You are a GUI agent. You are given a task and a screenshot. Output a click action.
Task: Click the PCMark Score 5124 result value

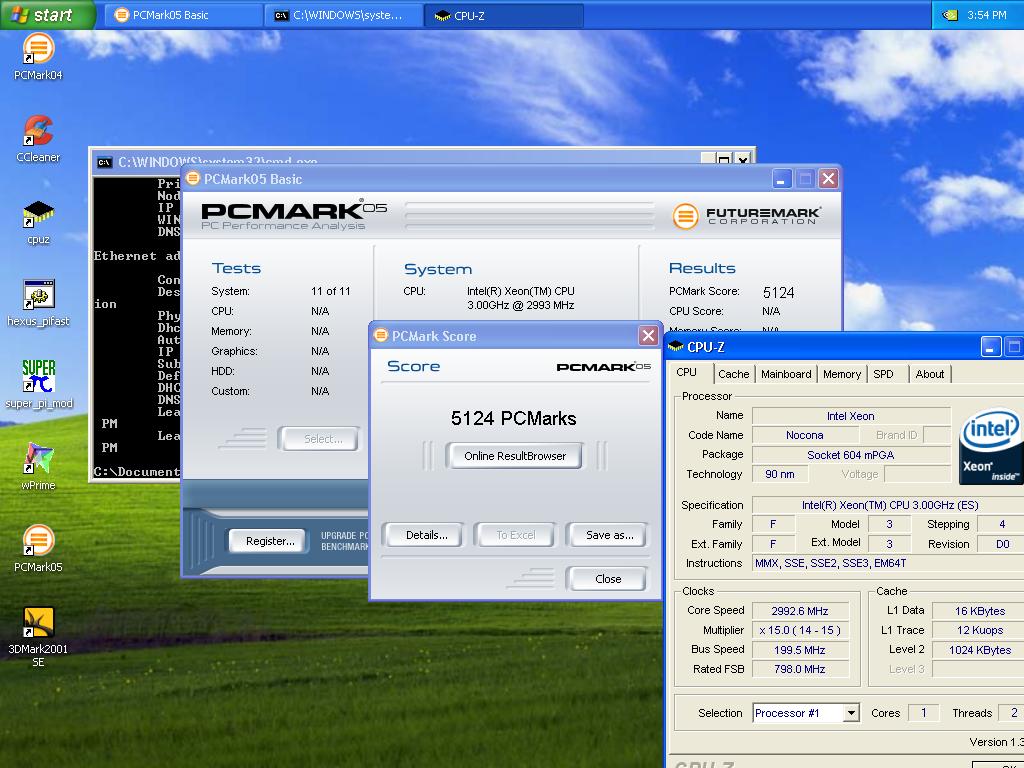click(x=778, y=292)
